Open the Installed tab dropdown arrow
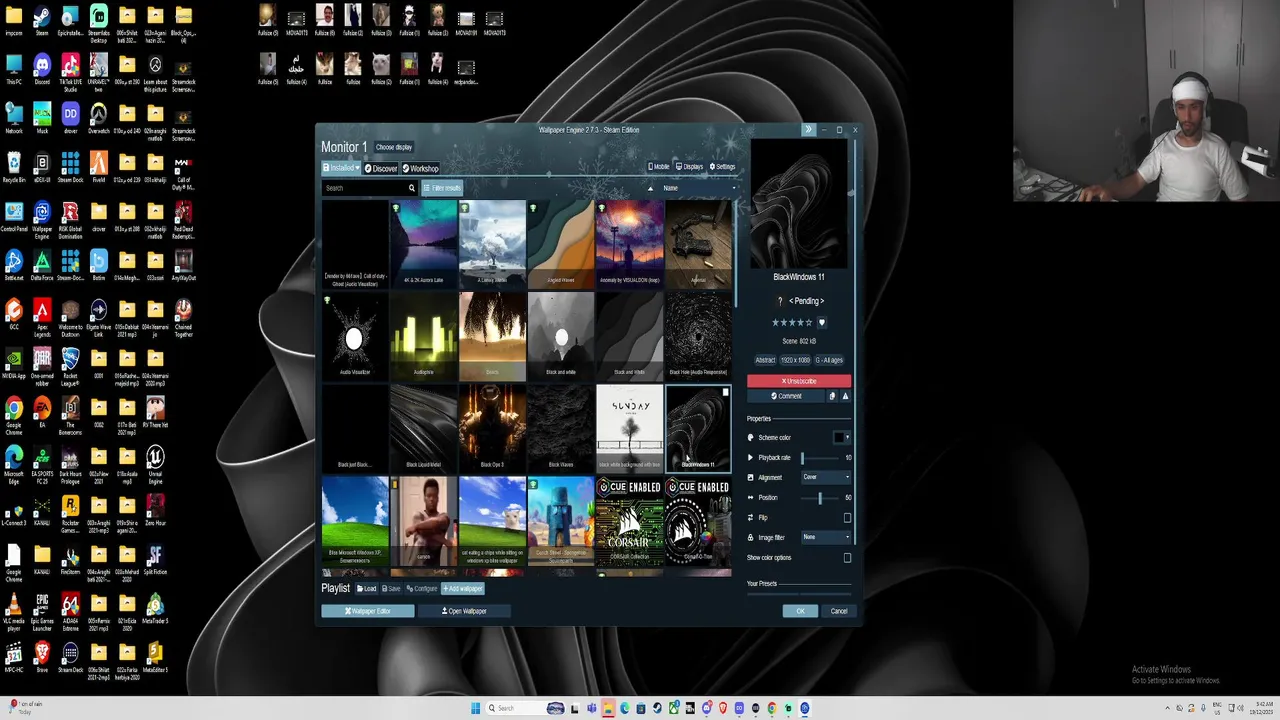Image resolution: width=1280 pixels, height=720 pixels. point(356,168)
